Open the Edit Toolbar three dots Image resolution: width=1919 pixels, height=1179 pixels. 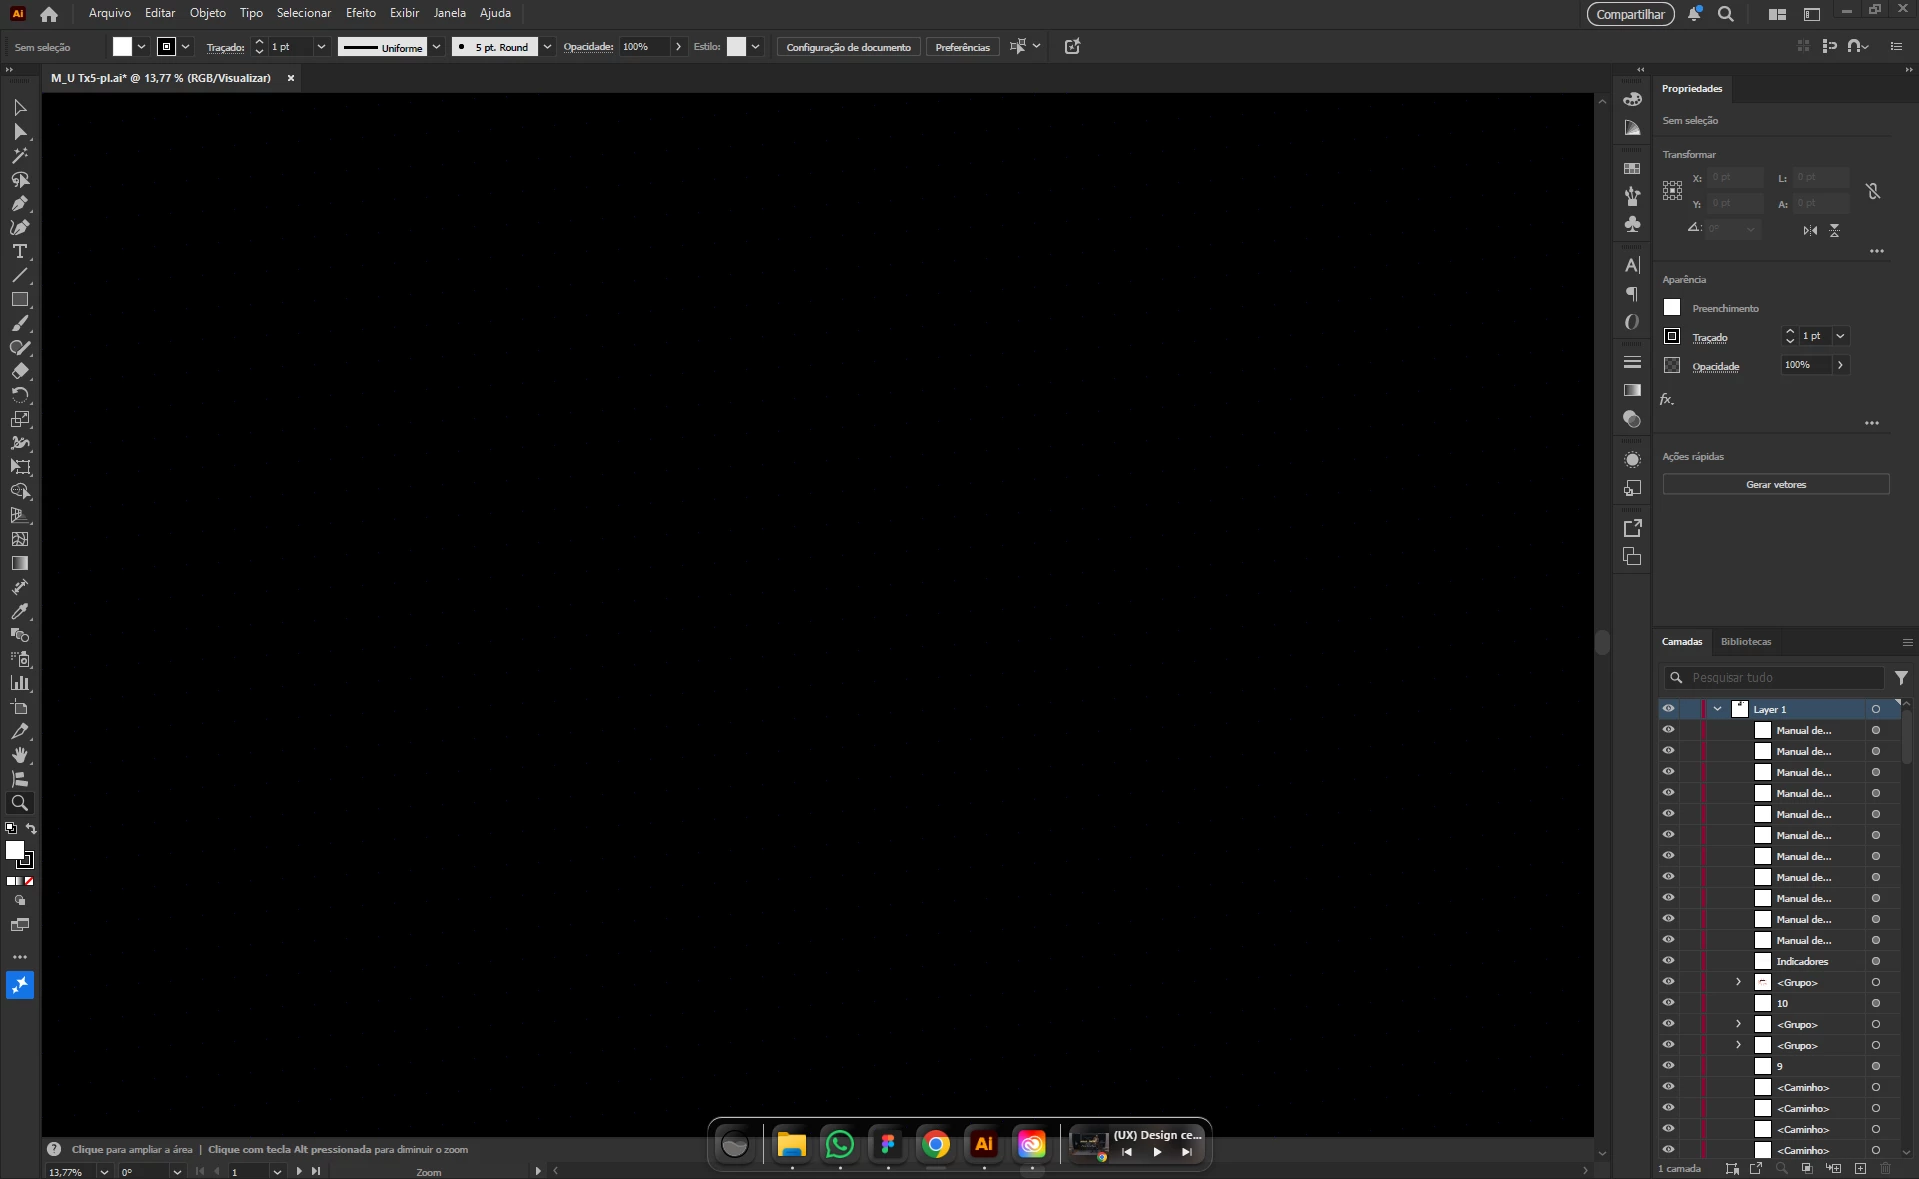pos(20,957)
